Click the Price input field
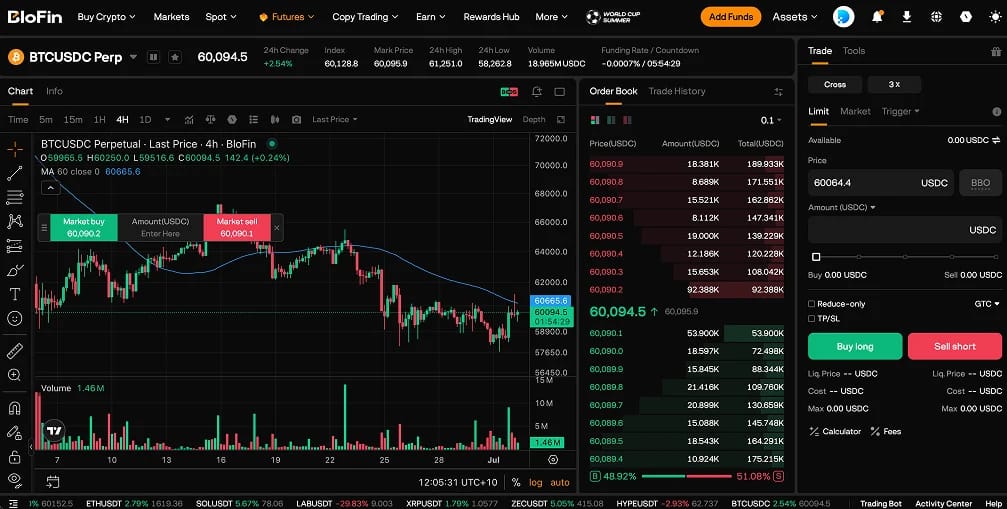The height and width of the screenshot is (509, 1007). point(880,183)
